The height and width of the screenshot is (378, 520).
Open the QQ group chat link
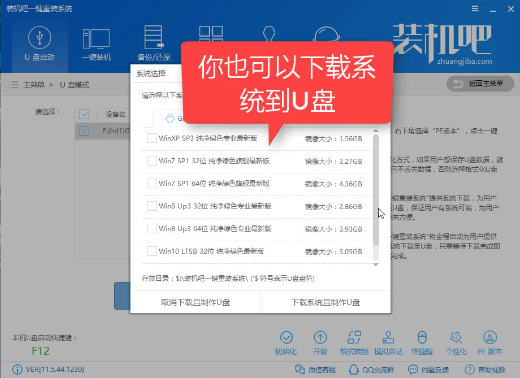tap(371, 369)
